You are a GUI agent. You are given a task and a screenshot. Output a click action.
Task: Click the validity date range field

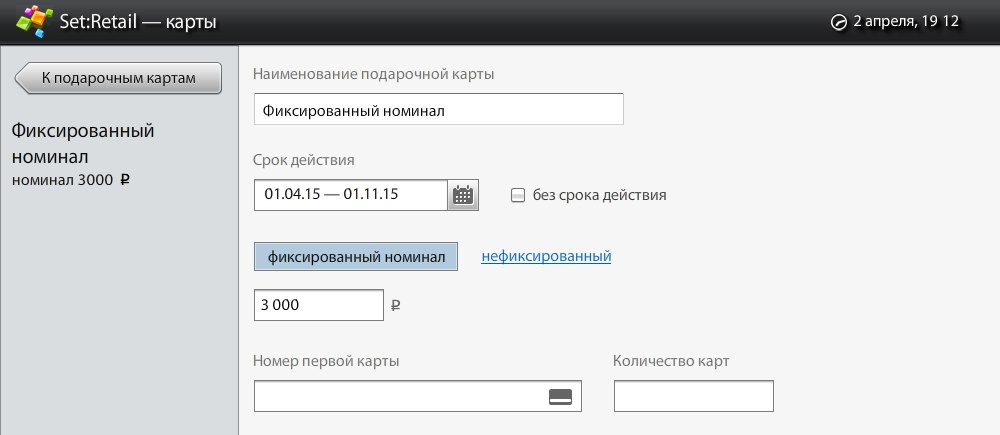[351, 195]
